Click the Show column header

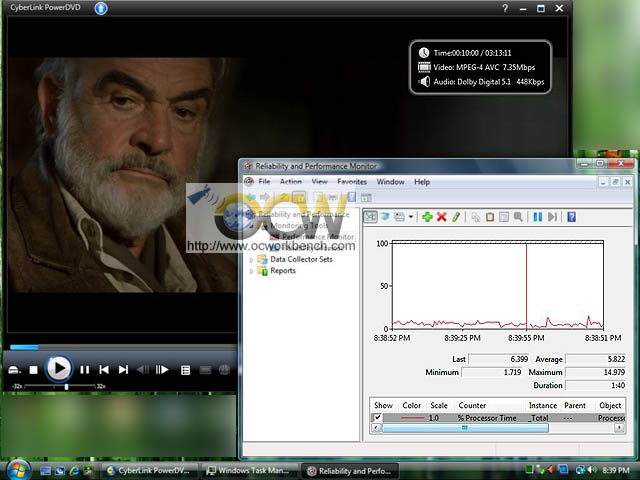383,405
